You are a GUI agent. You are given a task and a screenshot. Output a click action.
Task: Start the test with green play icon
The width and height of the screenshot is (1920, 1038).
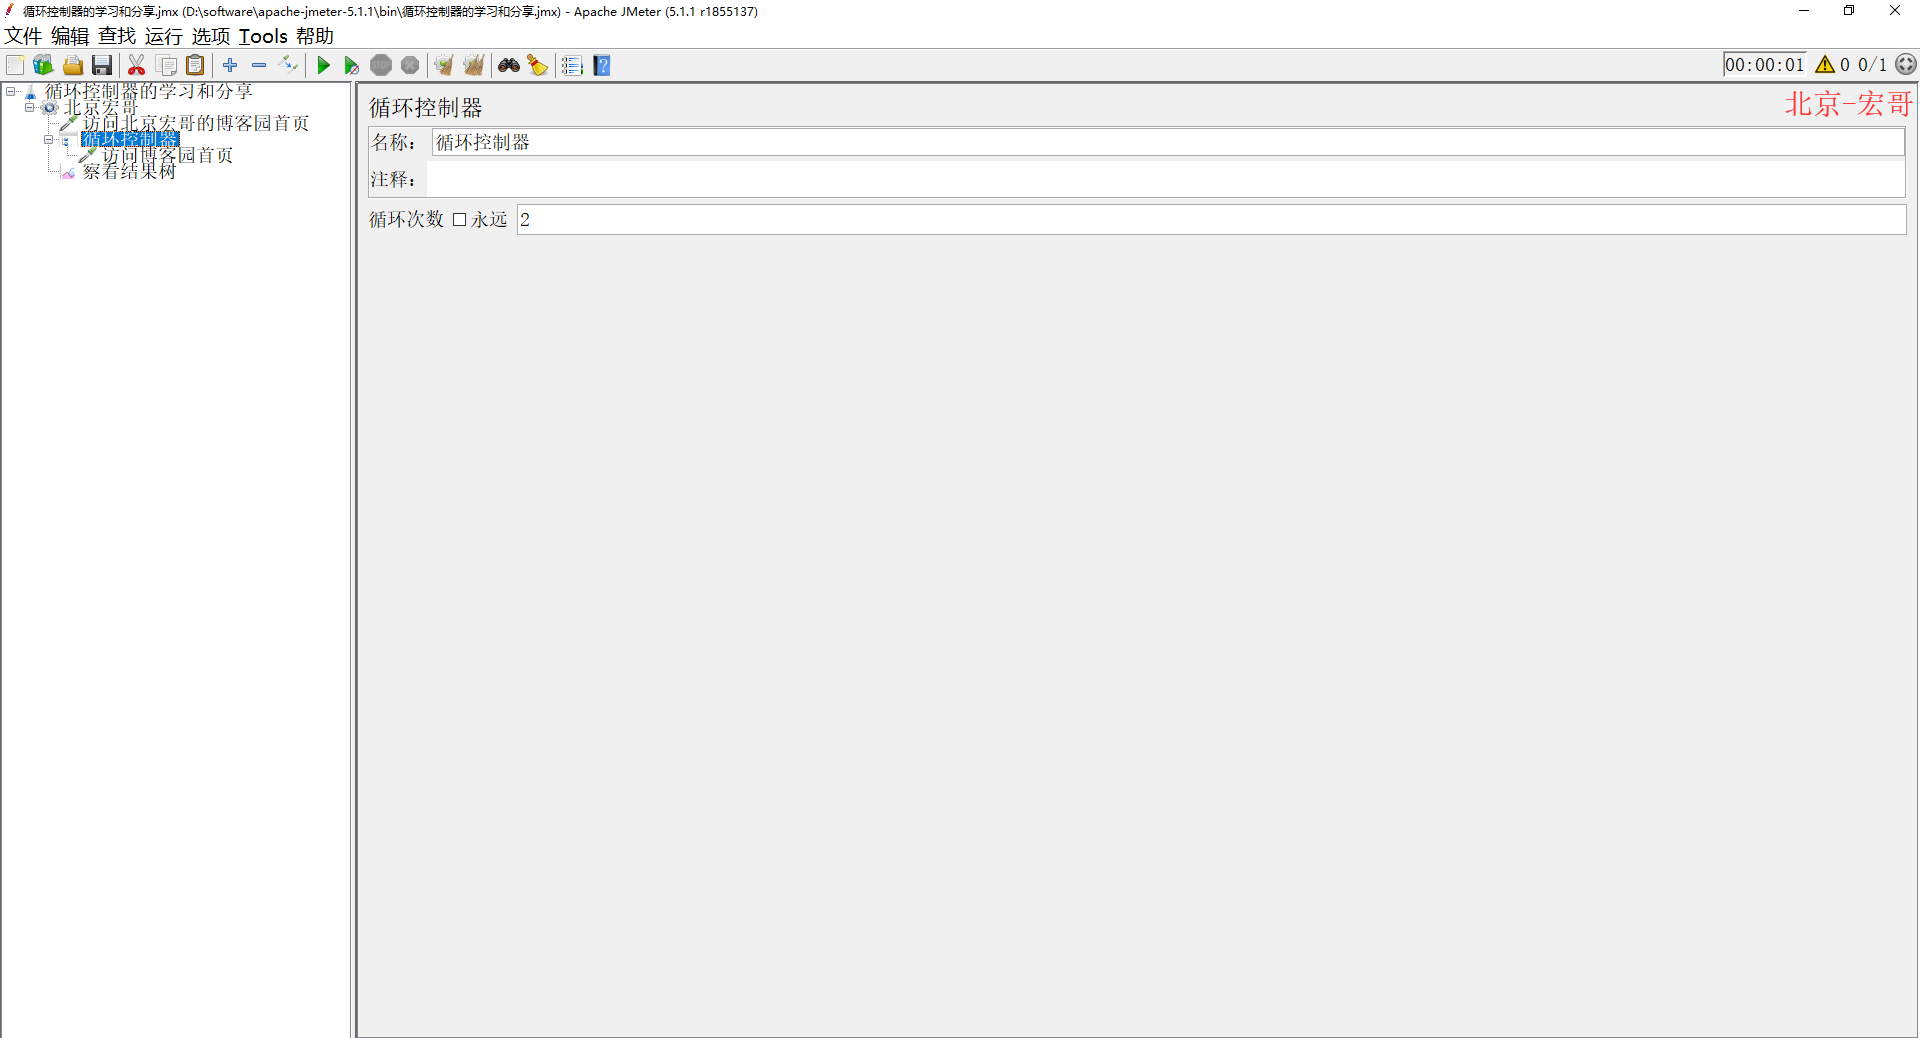tap(323, 65)
